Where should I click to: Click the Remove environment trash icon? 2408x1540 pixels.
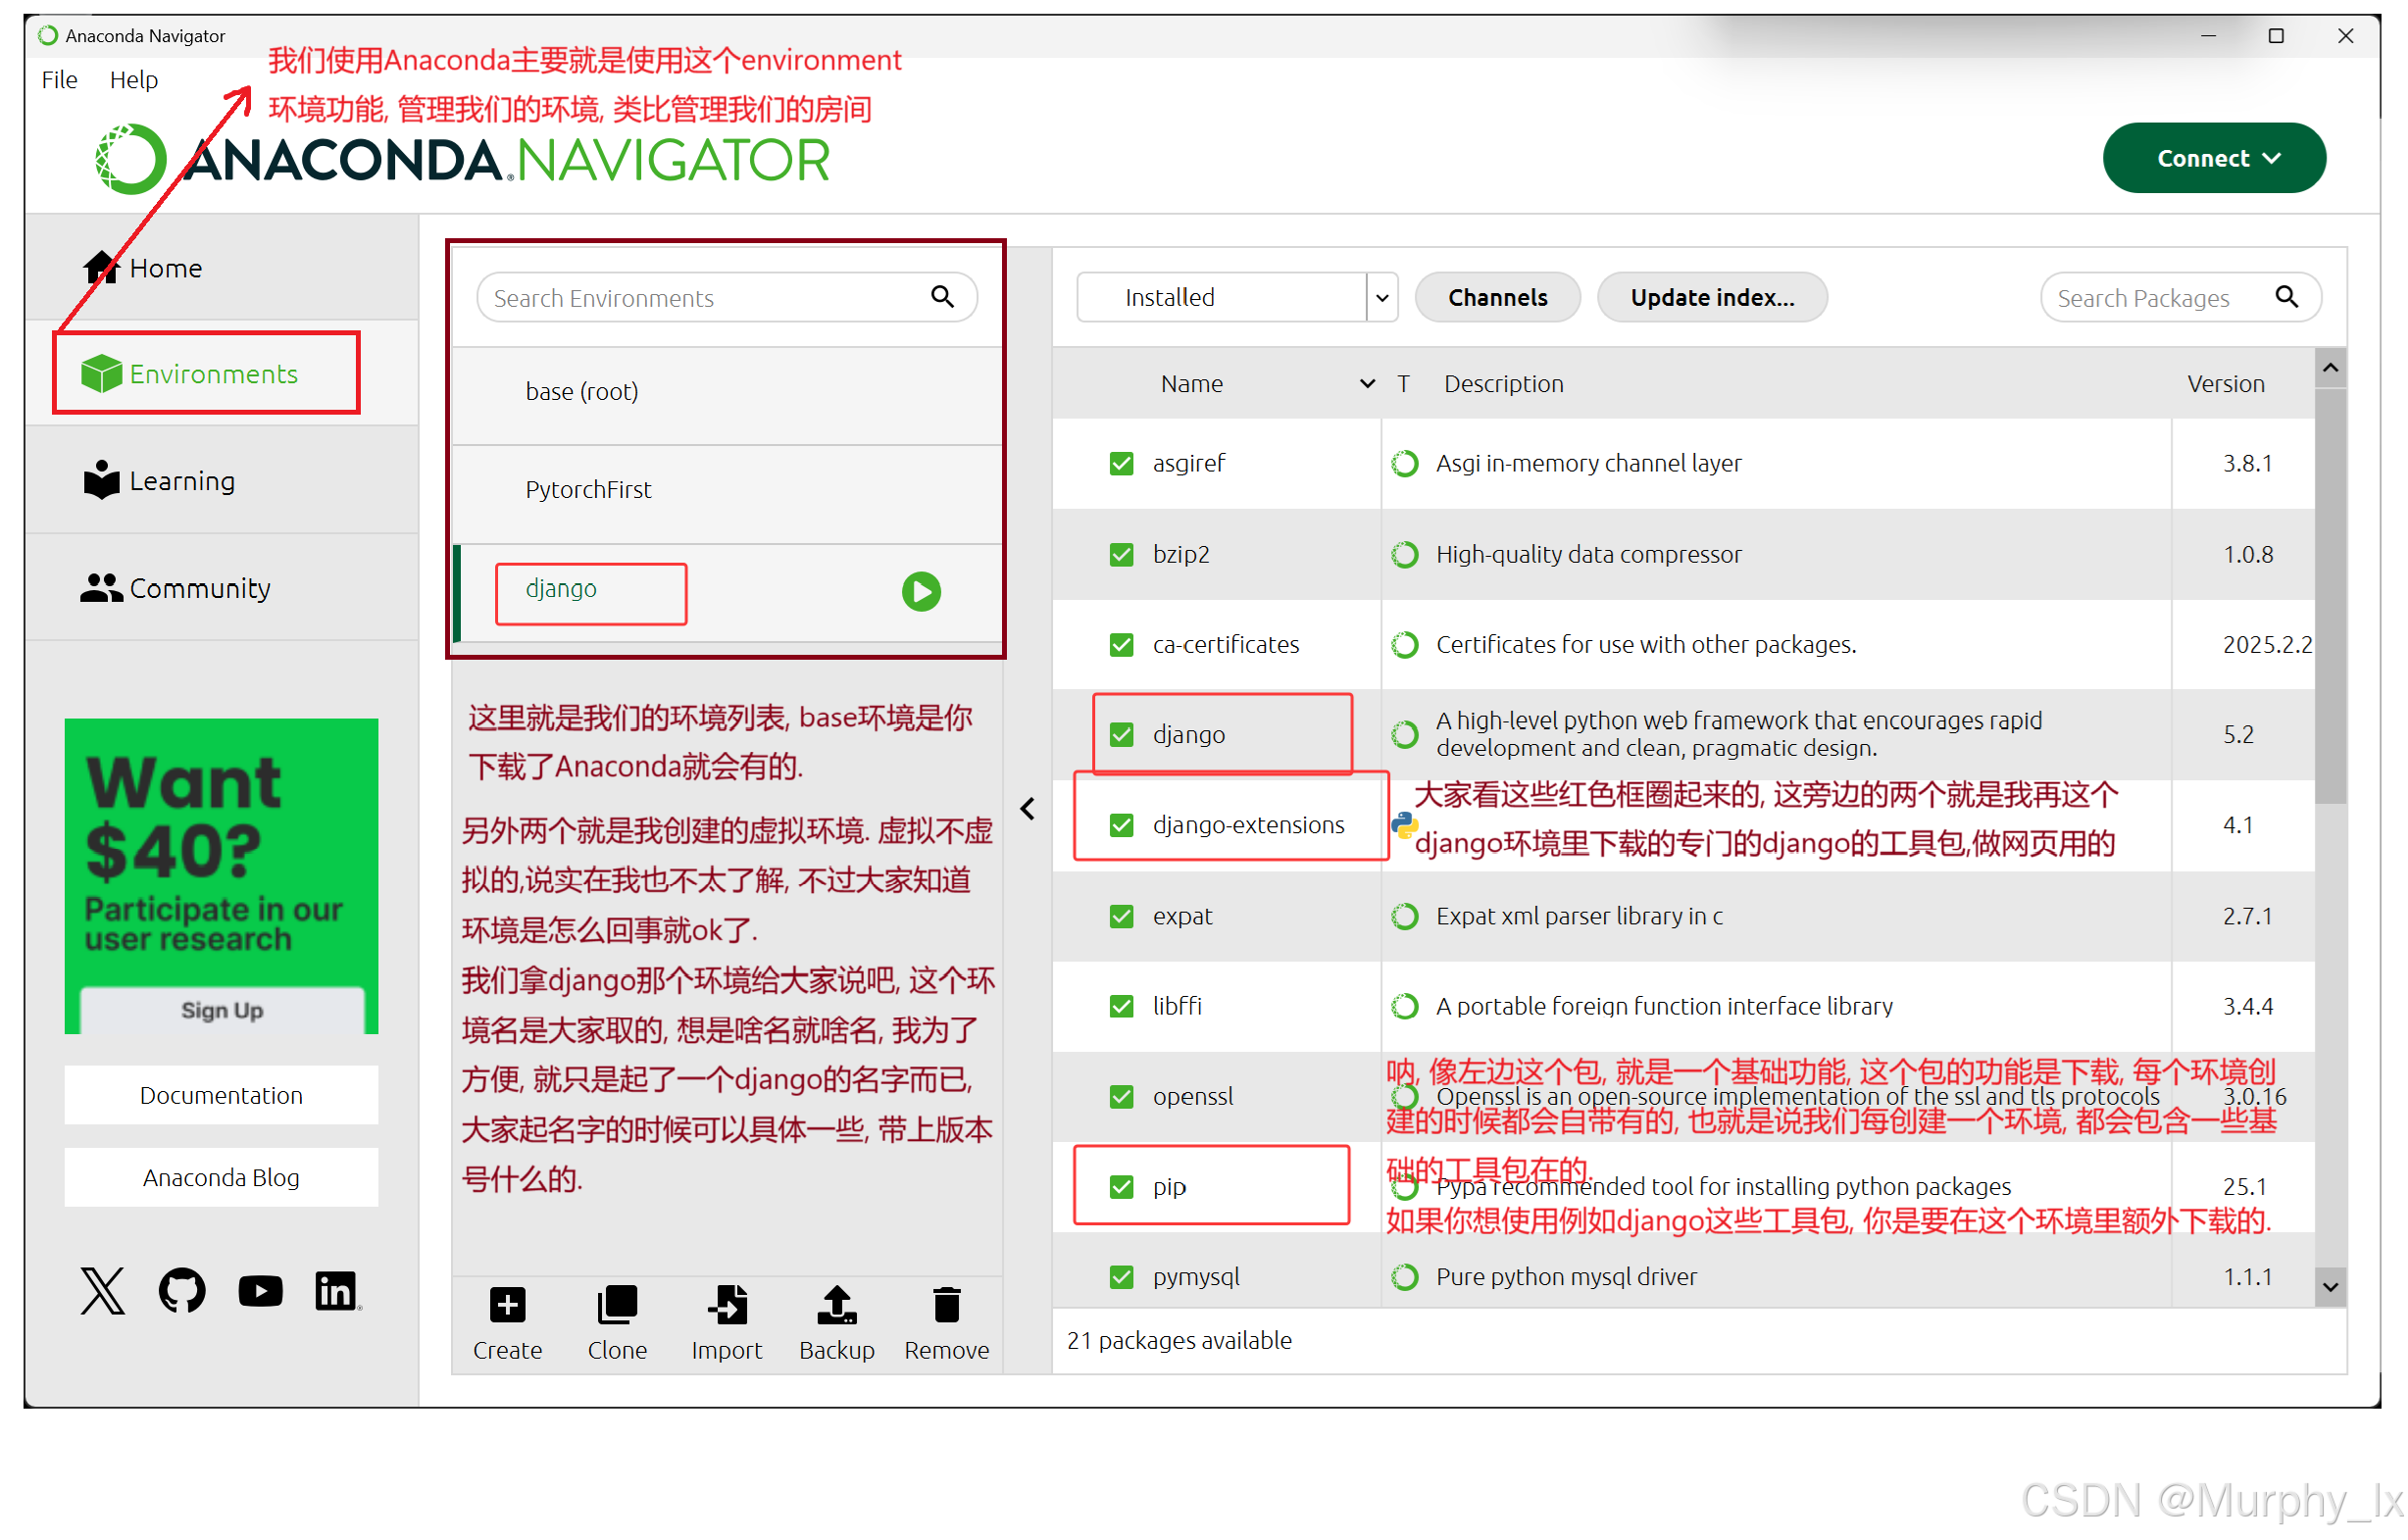coord(946,1305)
